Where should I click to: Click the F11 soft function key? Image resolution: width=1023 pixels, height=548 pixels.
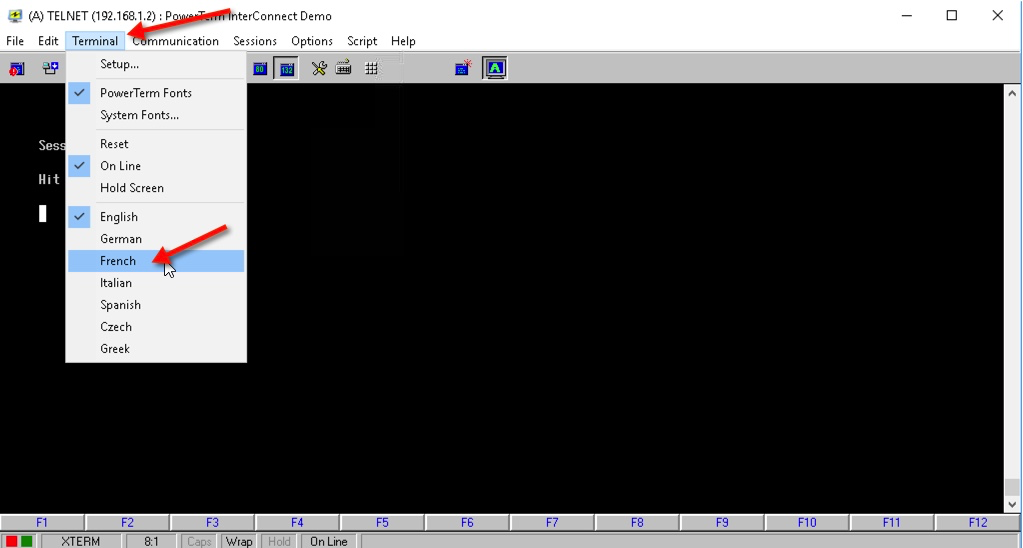[892, 523]
